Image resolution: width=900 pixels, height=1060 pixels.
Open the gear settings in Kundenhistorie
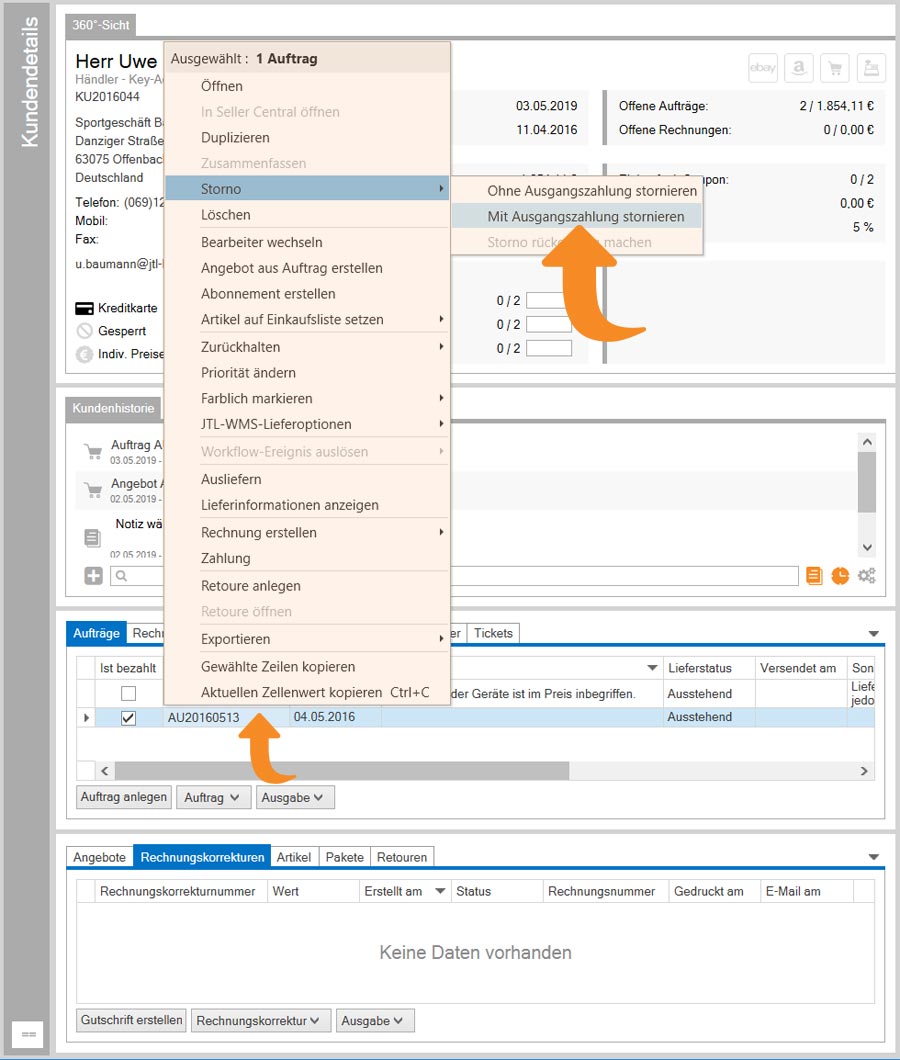click(866, 575)
